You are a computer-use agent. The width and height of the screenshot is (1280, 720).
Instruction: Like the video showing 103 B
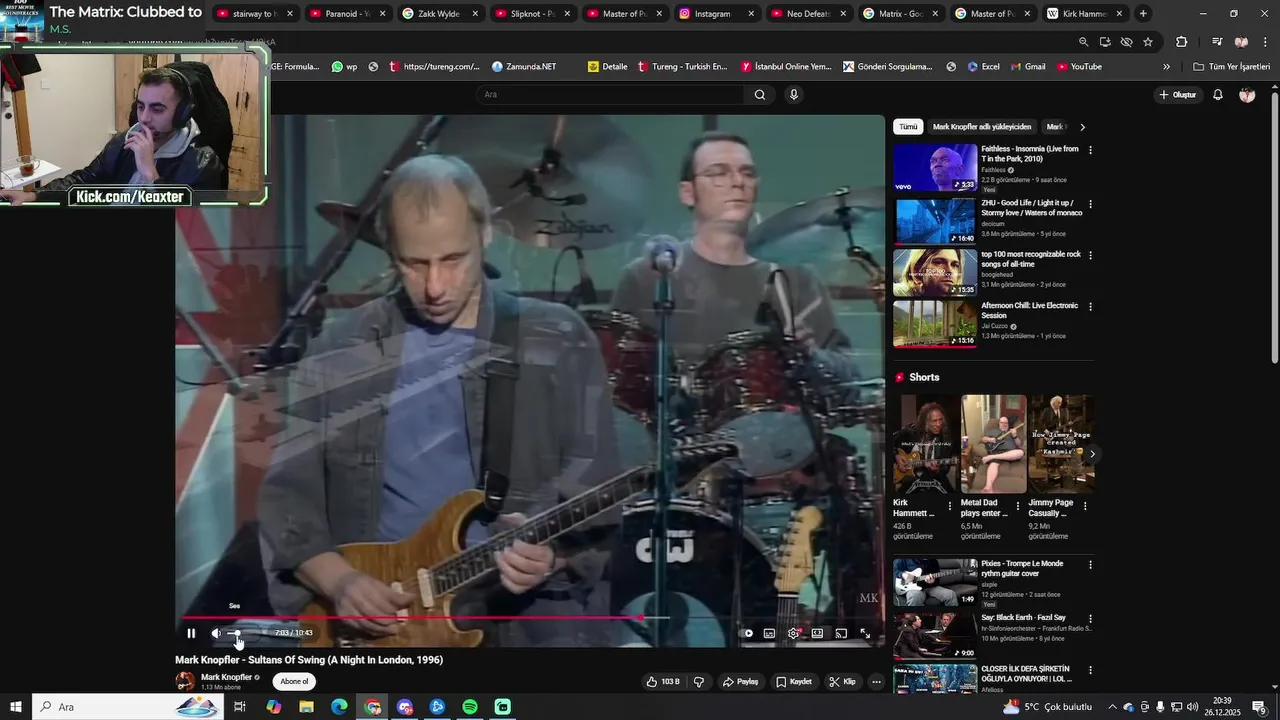[662, 682]
